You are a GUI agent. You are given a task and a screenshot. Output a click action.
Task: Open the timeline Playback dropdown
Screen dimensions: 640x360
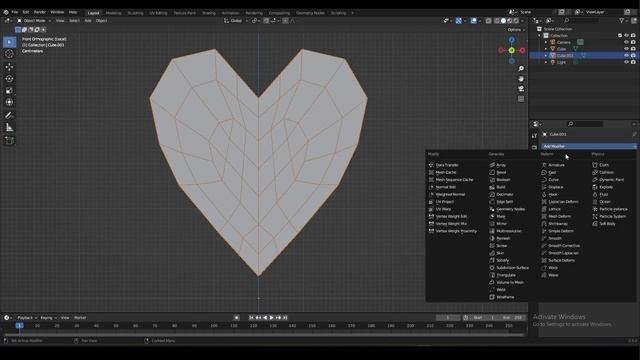27,318
